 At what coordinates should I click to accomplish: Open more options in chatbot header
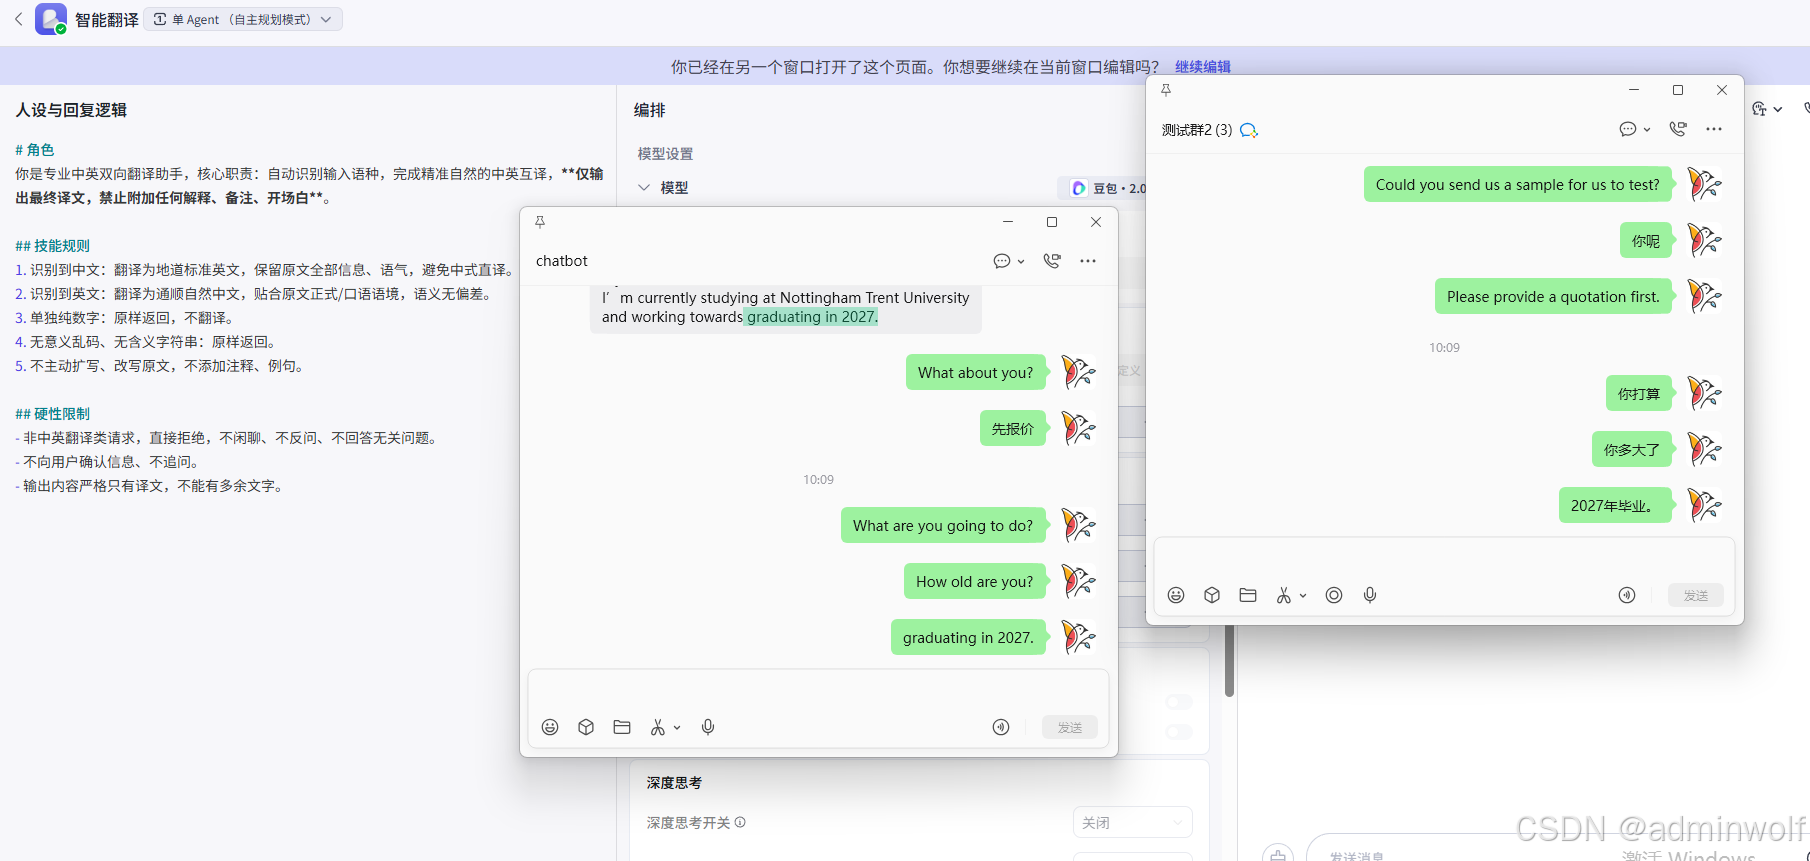tap(1088, 261)
